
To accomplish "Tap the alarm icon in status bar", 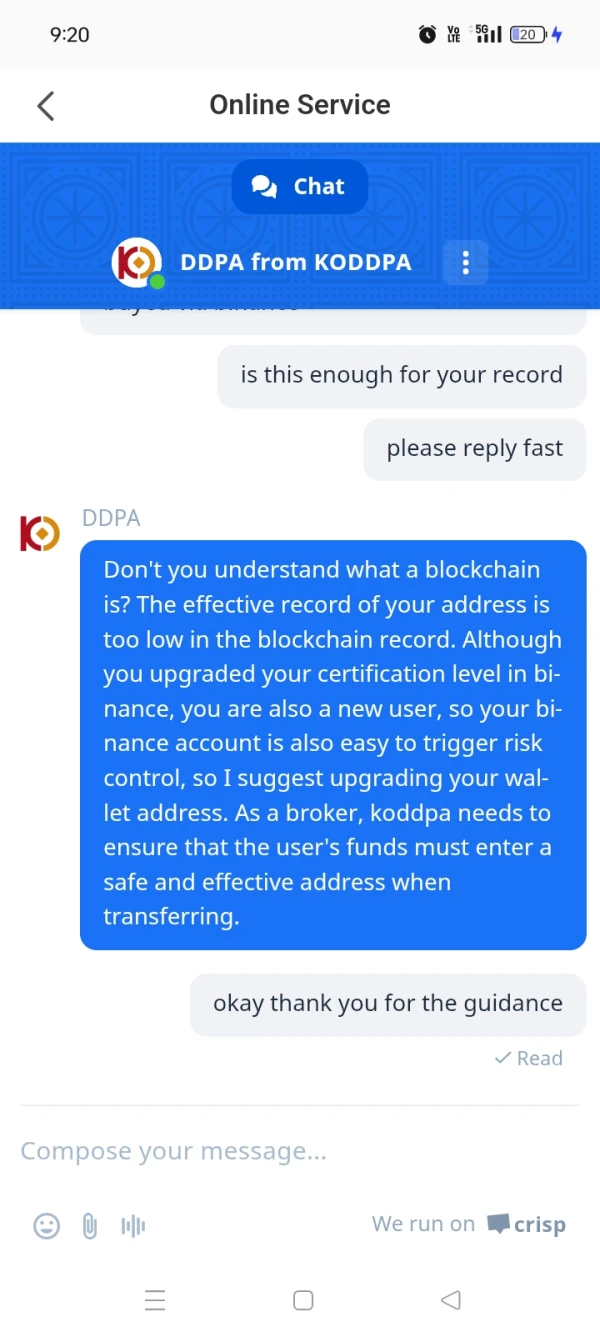I will pyautogui.click(x=427, y=35).
